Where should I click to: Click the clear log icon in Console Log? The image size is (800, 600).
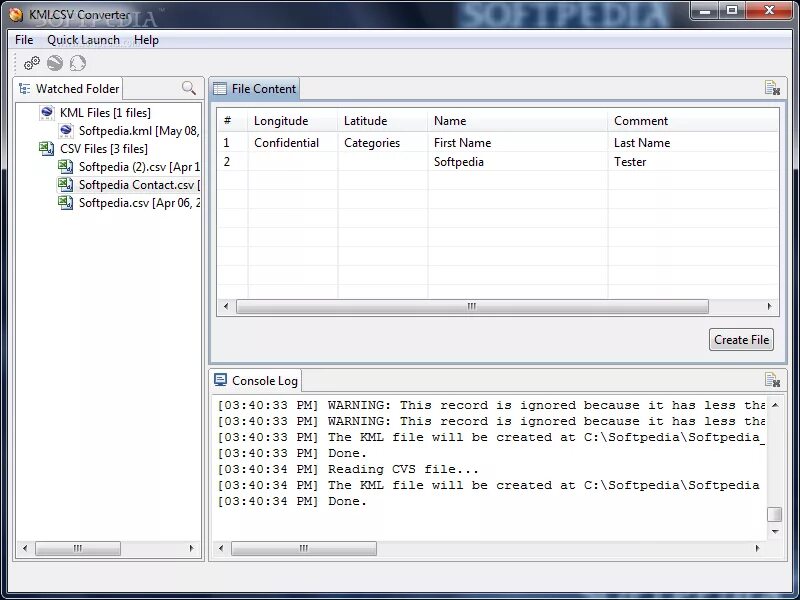click(x=772, y=380)
